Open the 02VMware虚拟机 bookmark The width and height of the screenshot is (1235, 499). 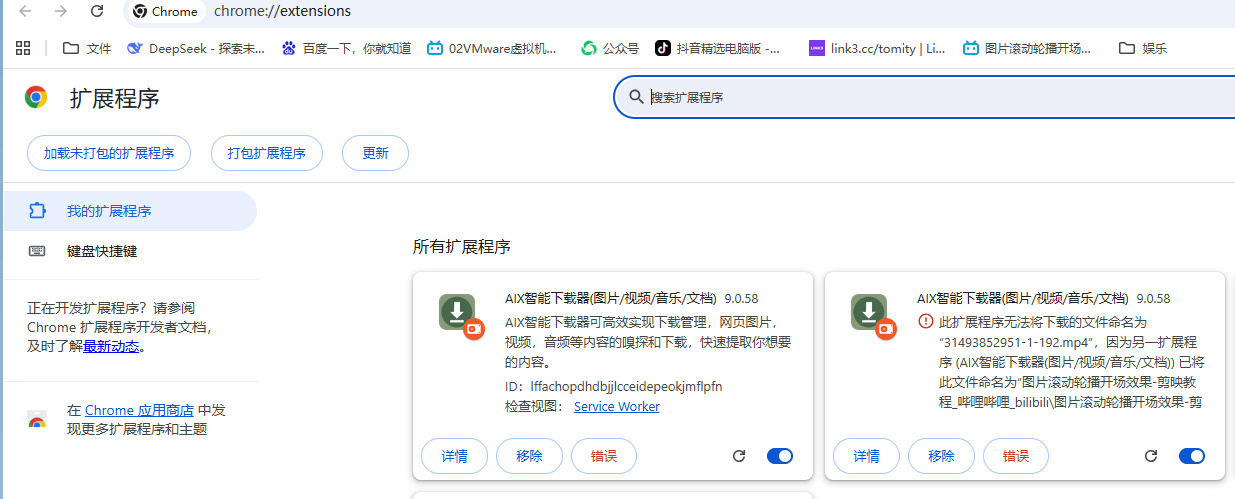point(492,48)
